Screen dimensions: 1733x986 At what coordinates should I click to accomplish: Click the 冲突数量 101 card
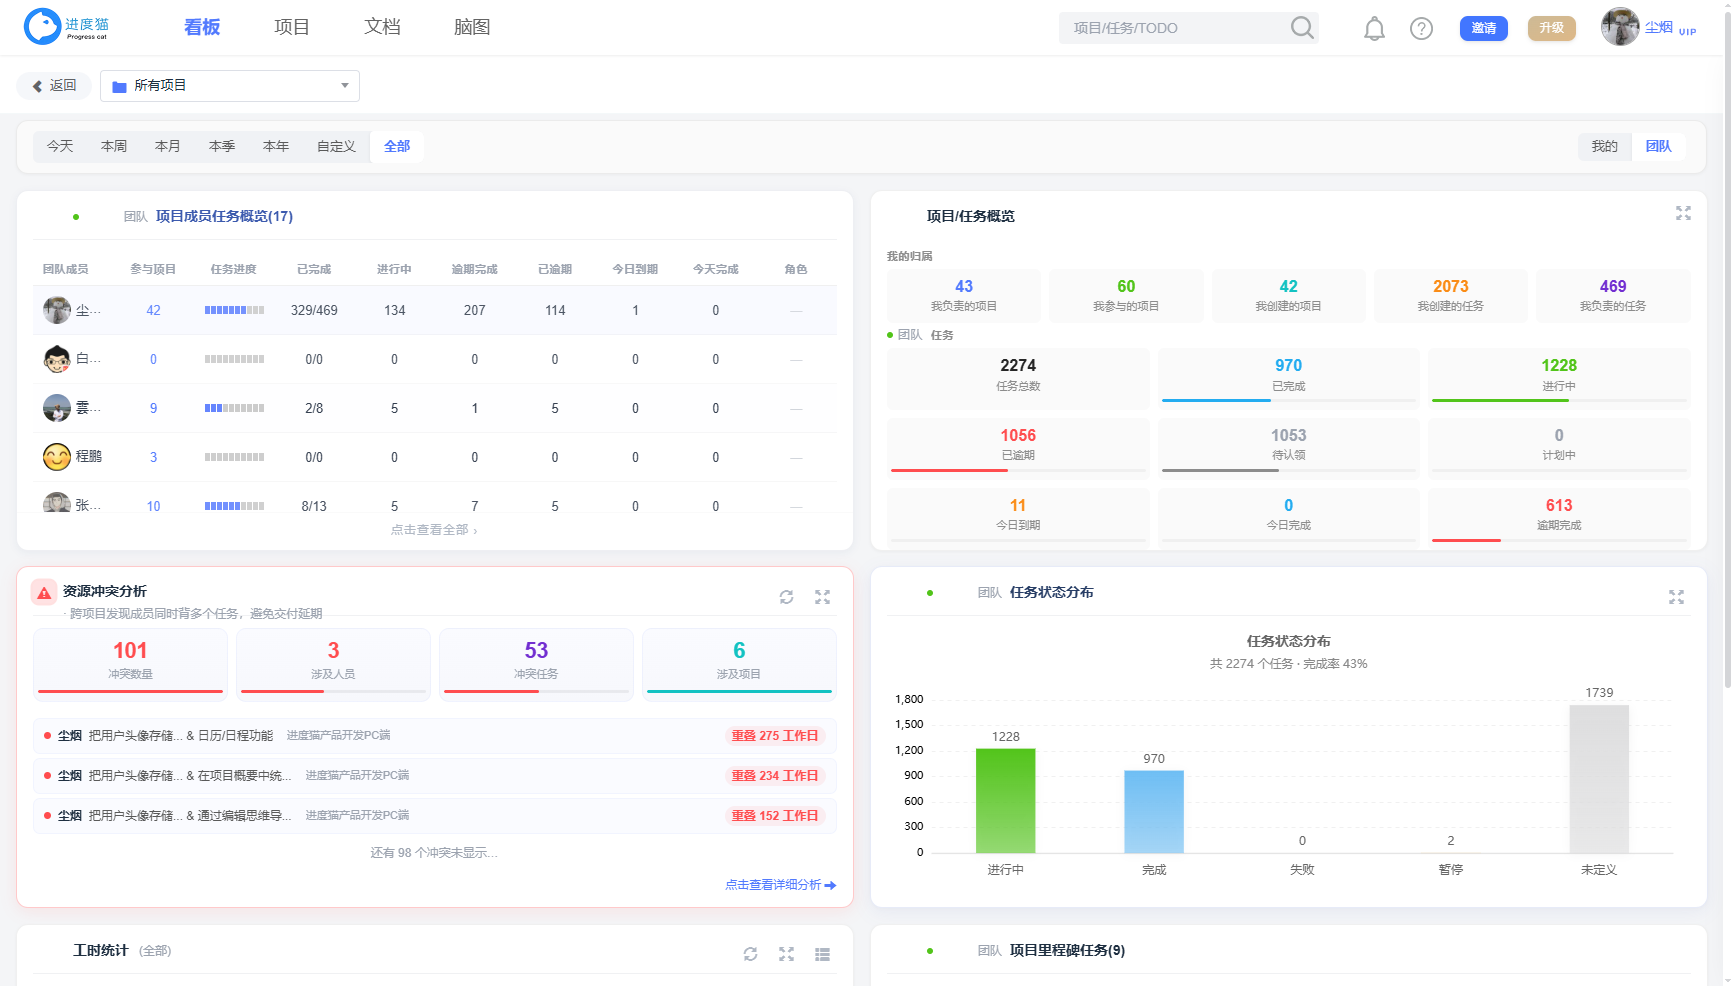click(130, 663)
